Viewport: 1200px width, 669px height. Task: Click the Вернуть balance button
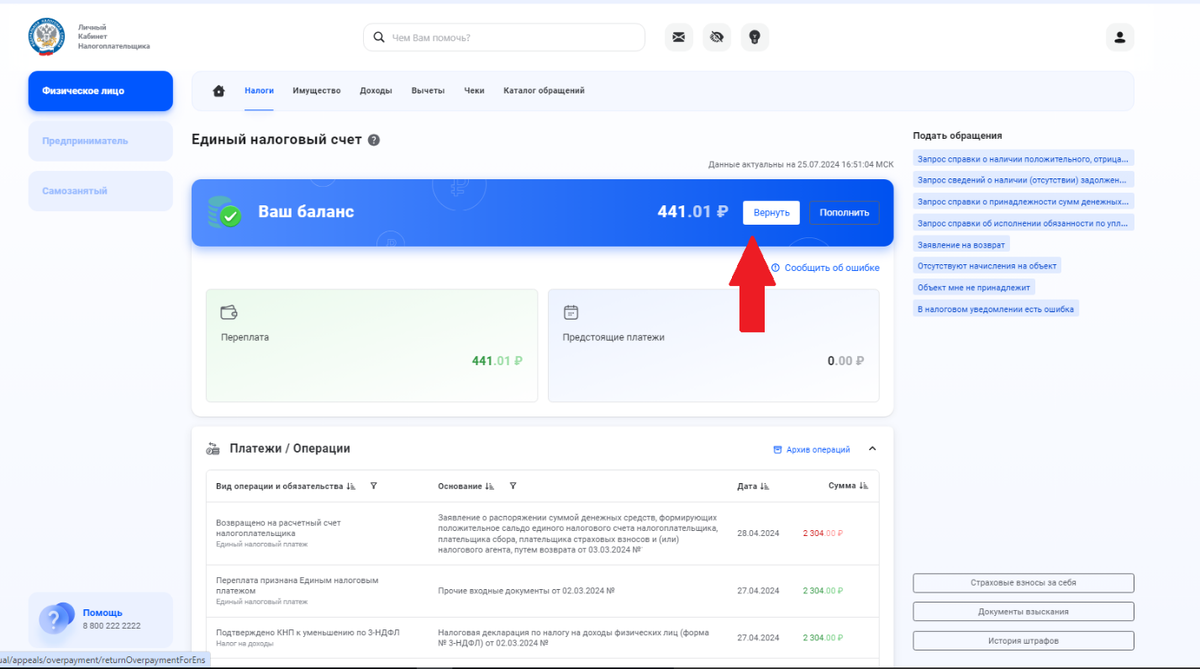pyautogui.click(x=771, y=212)
